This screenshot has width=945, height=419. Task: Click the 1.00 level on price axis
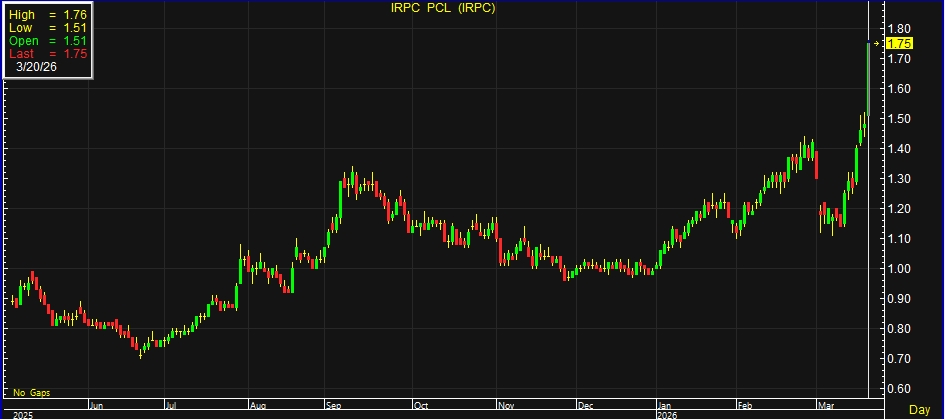tap(899, 269)
